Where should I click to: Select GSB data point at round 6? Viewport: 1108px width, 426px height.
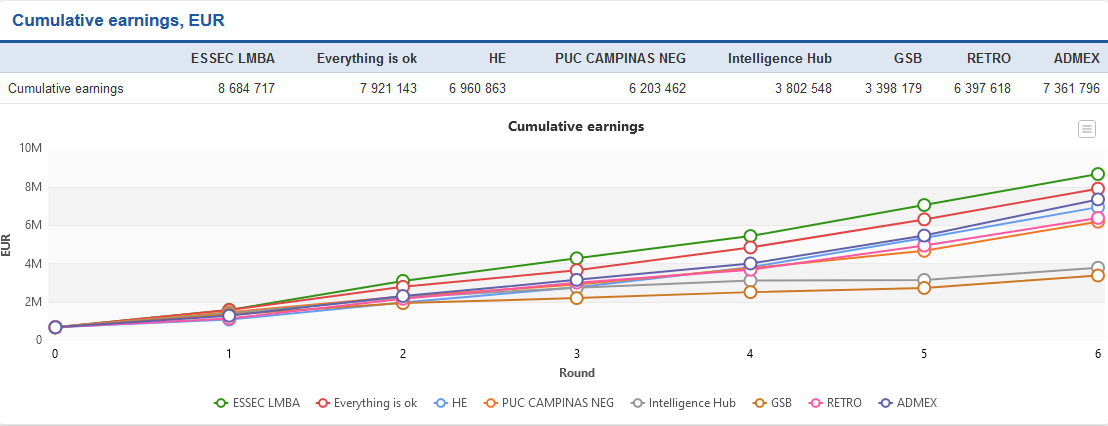[x=1097, y=275]
